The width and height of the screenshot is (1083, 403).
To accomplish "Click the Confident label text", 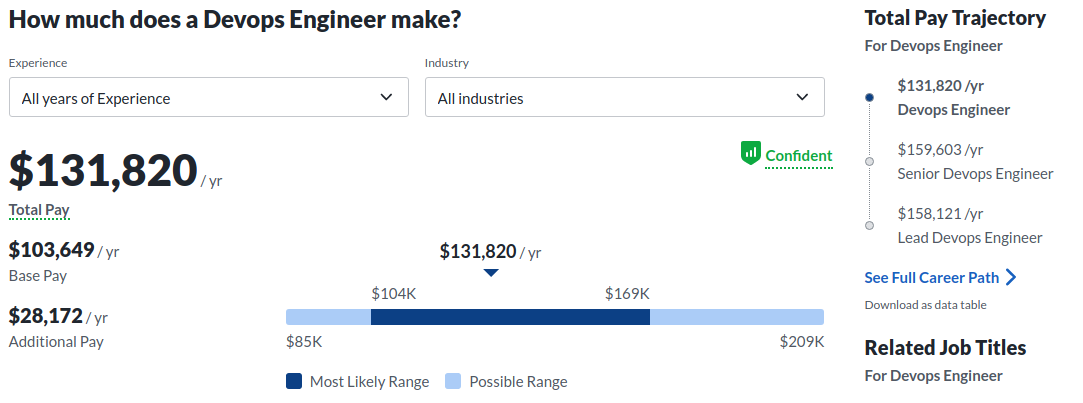I will point(799,156).
